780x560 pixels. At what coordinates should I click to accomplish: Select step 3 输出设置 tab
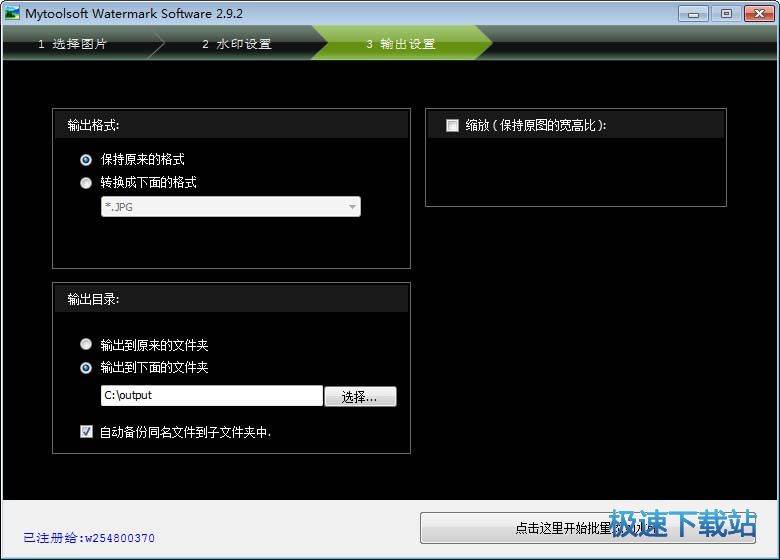(x=400, y=44)
